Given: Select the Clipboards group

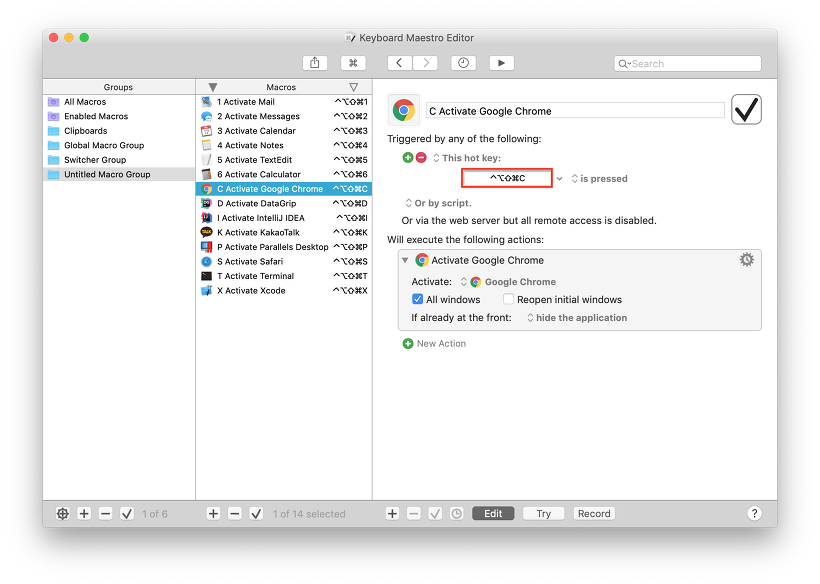Looking at the screenshot, I should click(x=119, y=131).
